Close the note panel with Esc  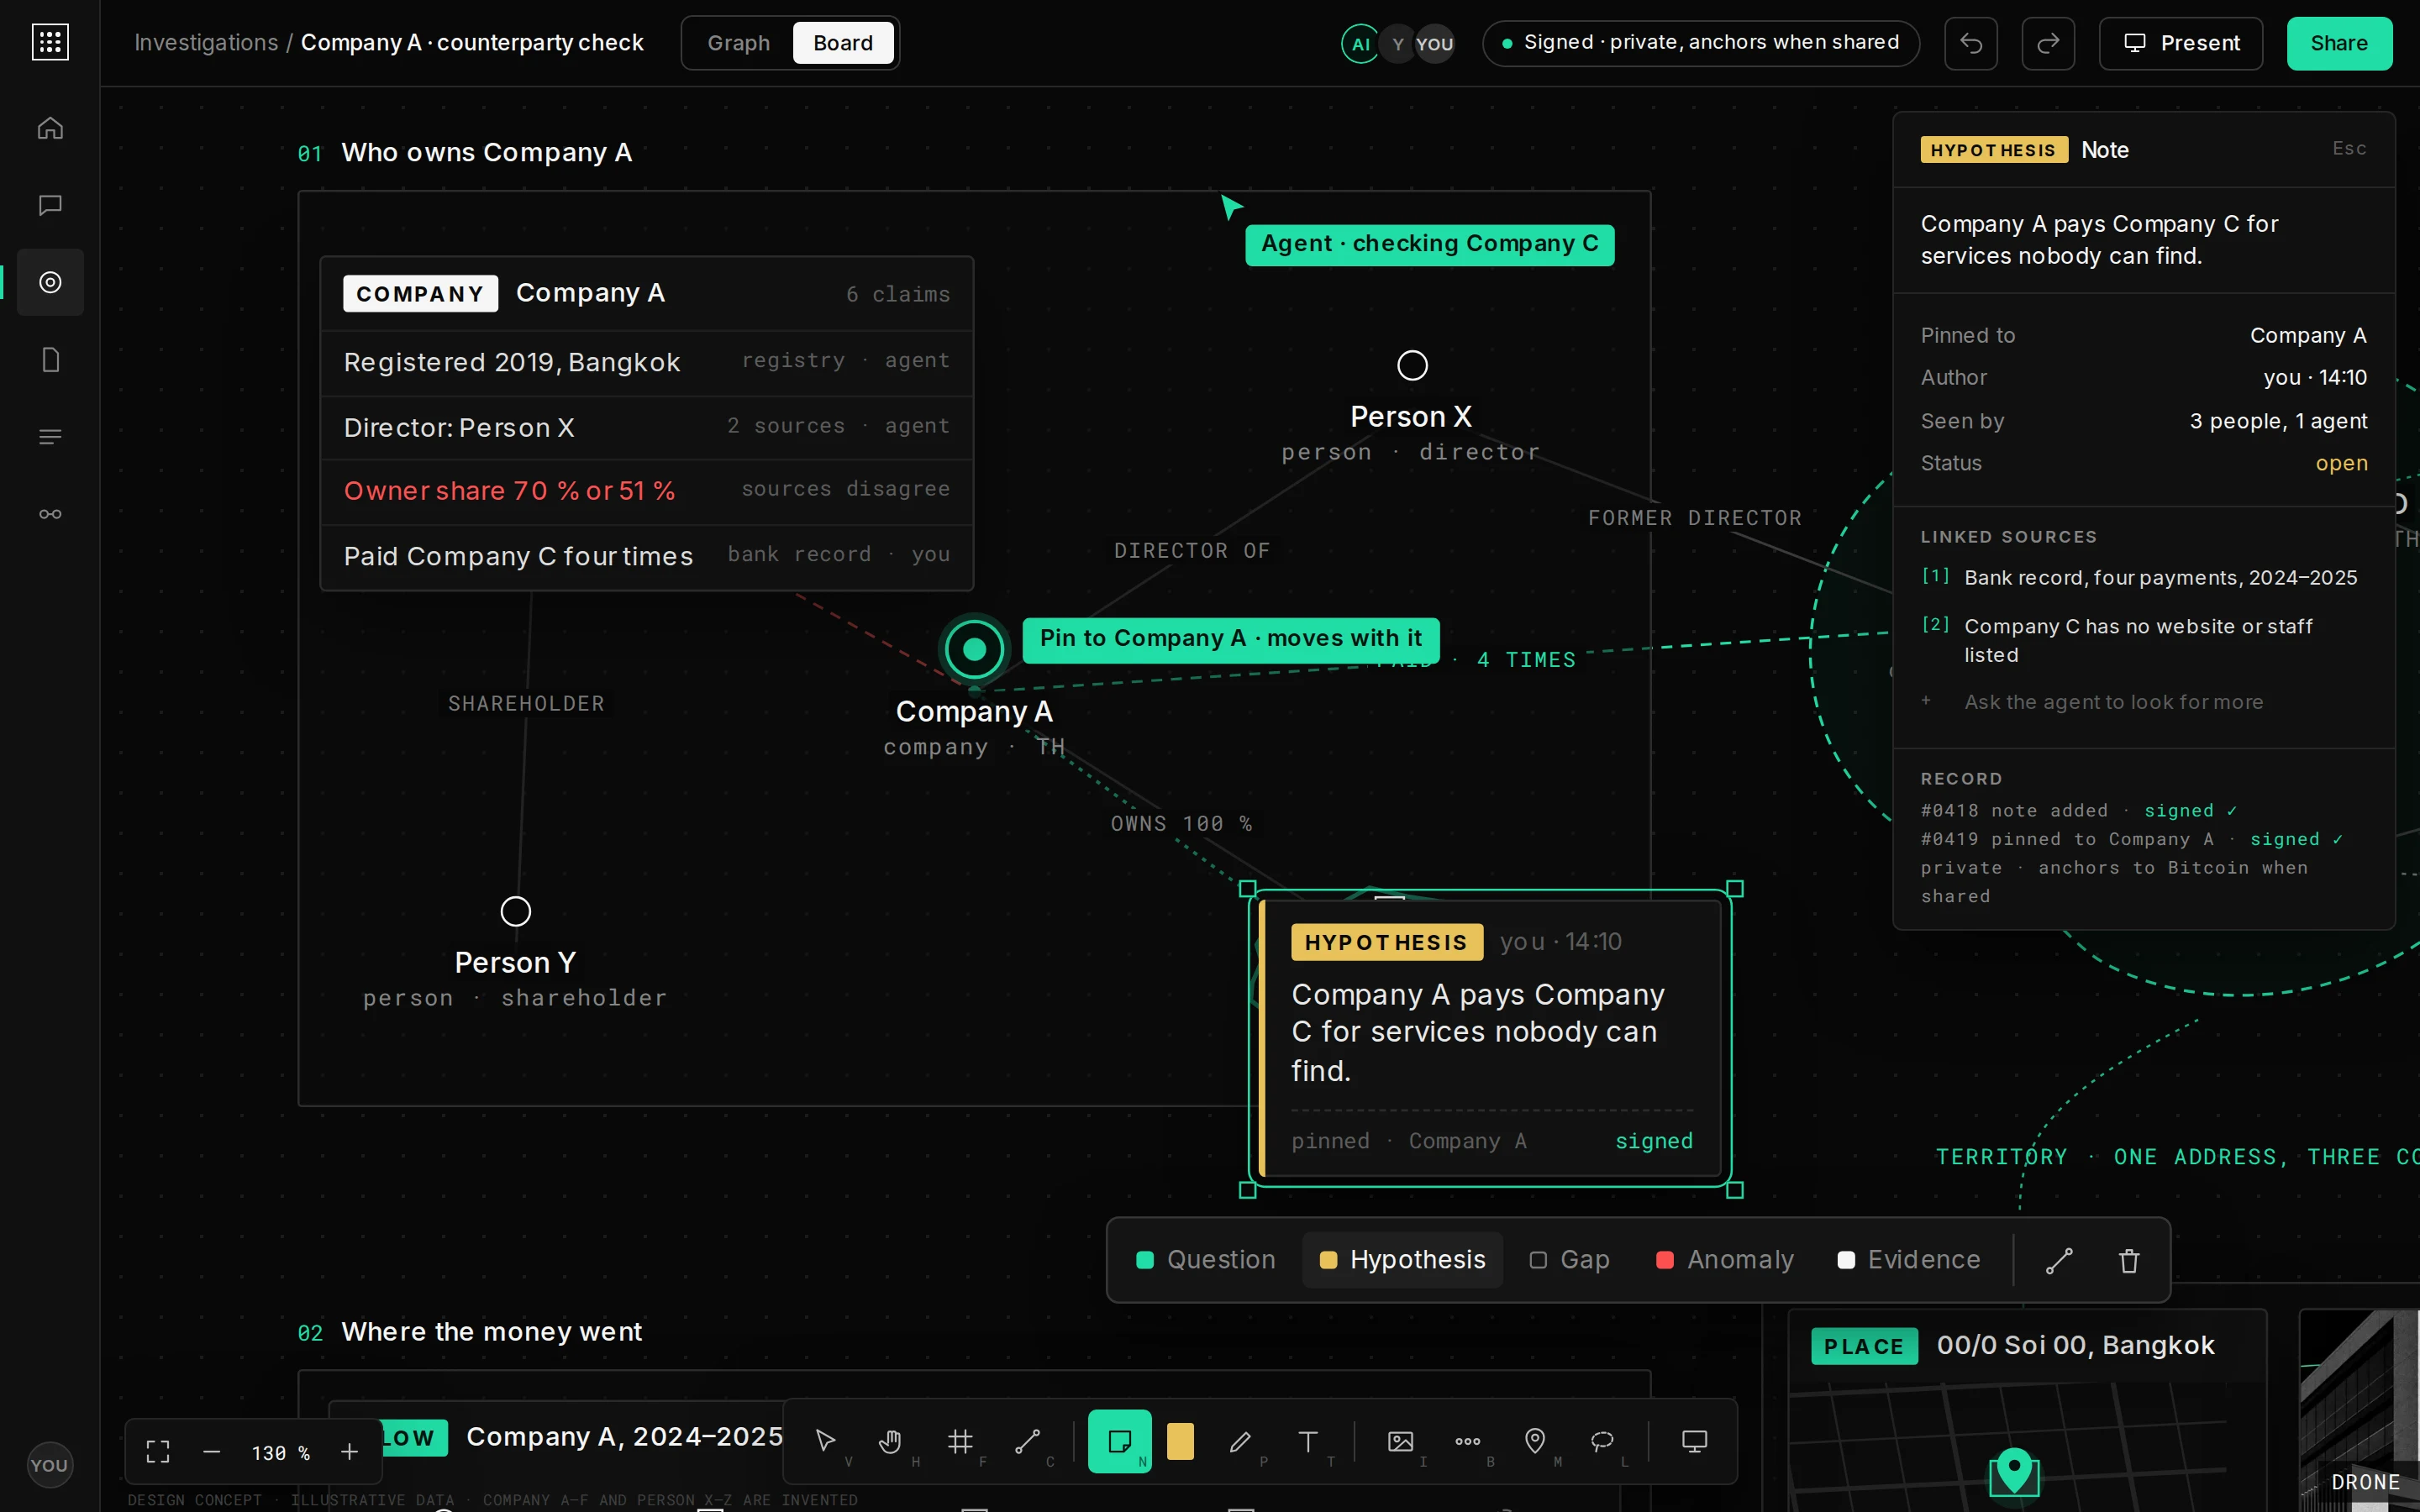click(x=2349, y=149)
